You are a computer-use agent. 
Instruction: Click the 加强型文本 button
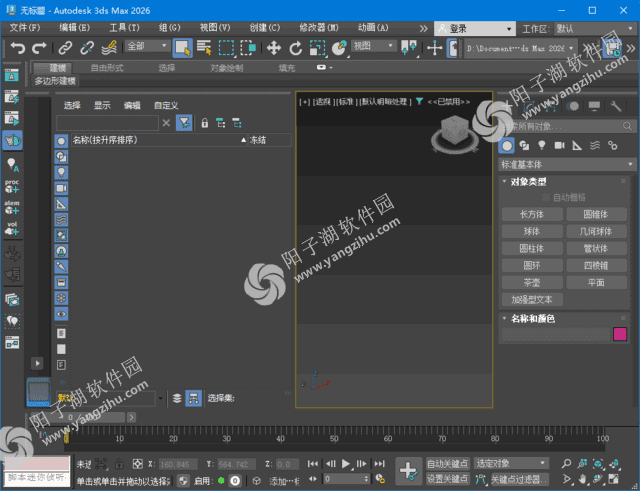pyautogui.click(x=532, y=300)
